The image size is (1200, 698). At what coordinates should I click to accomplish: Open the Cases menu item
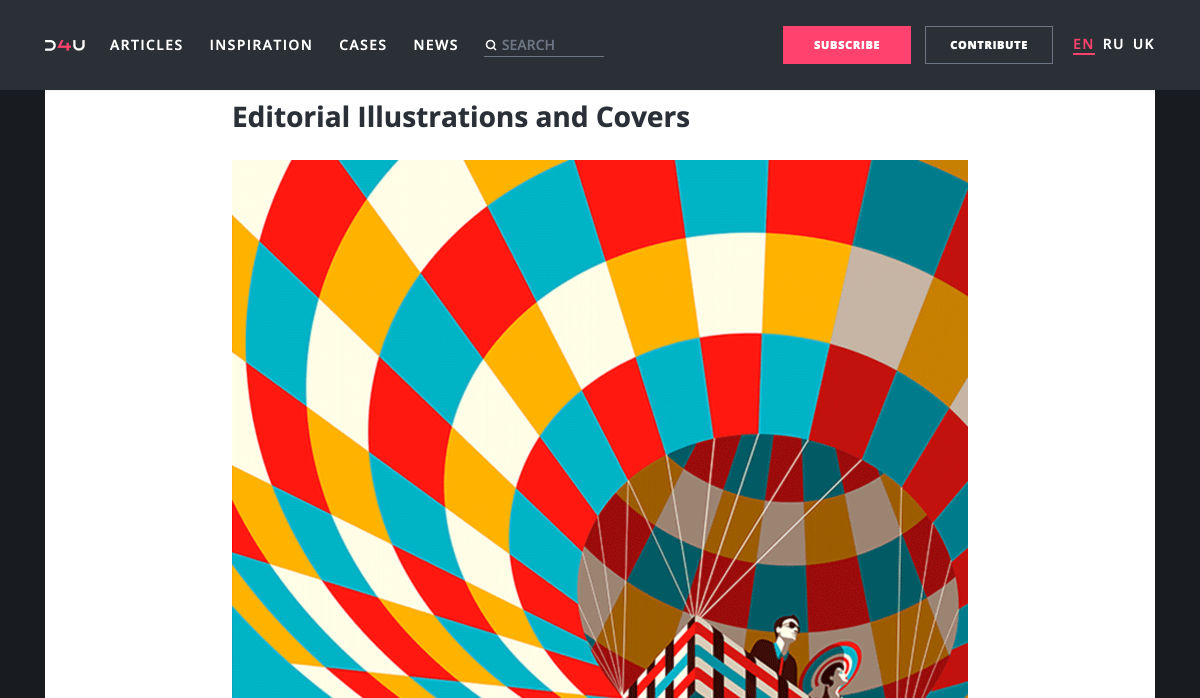[x=363, y=45]
